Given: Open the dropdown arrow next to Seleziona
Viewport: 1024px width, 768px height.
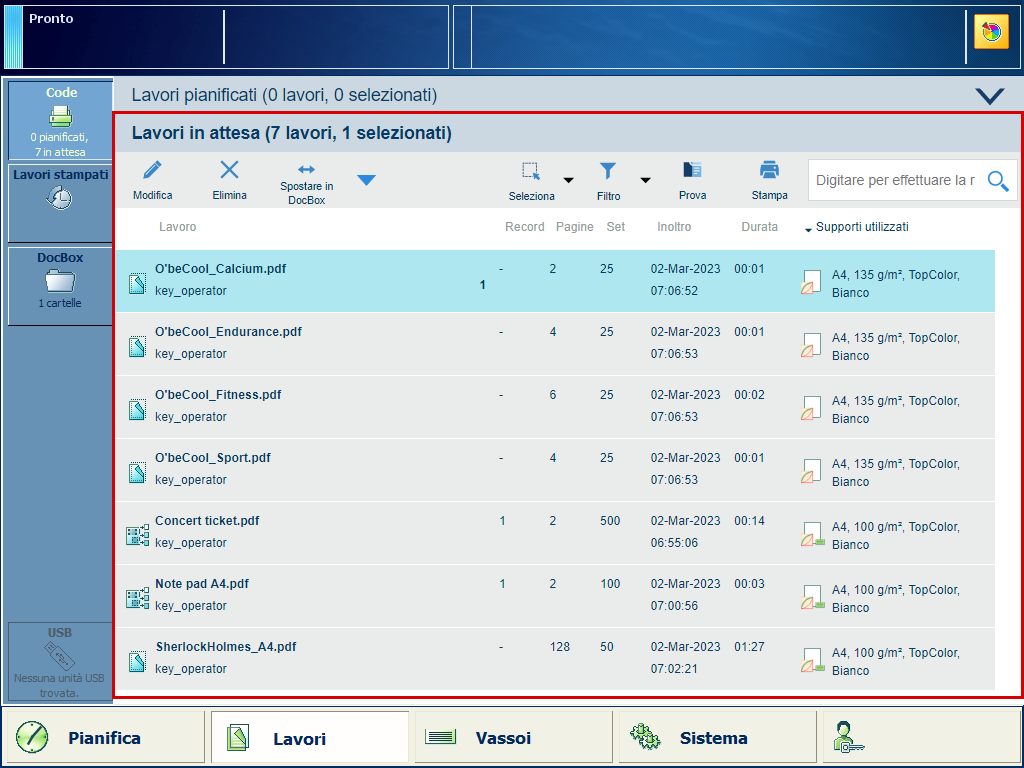Looking at the screenshot, I should tap(569, 180).
